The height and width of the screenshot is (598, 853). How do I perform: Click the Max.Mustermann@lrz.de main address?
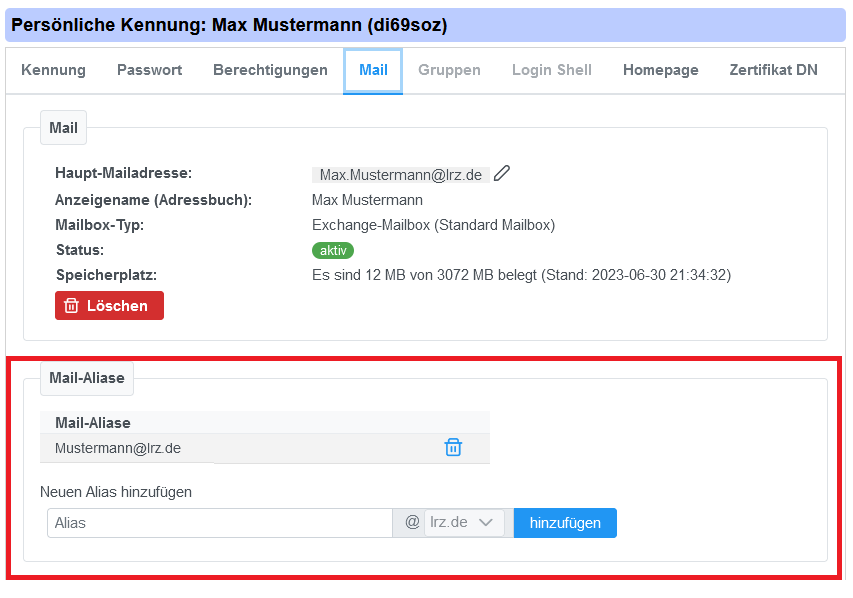point(400,175)
